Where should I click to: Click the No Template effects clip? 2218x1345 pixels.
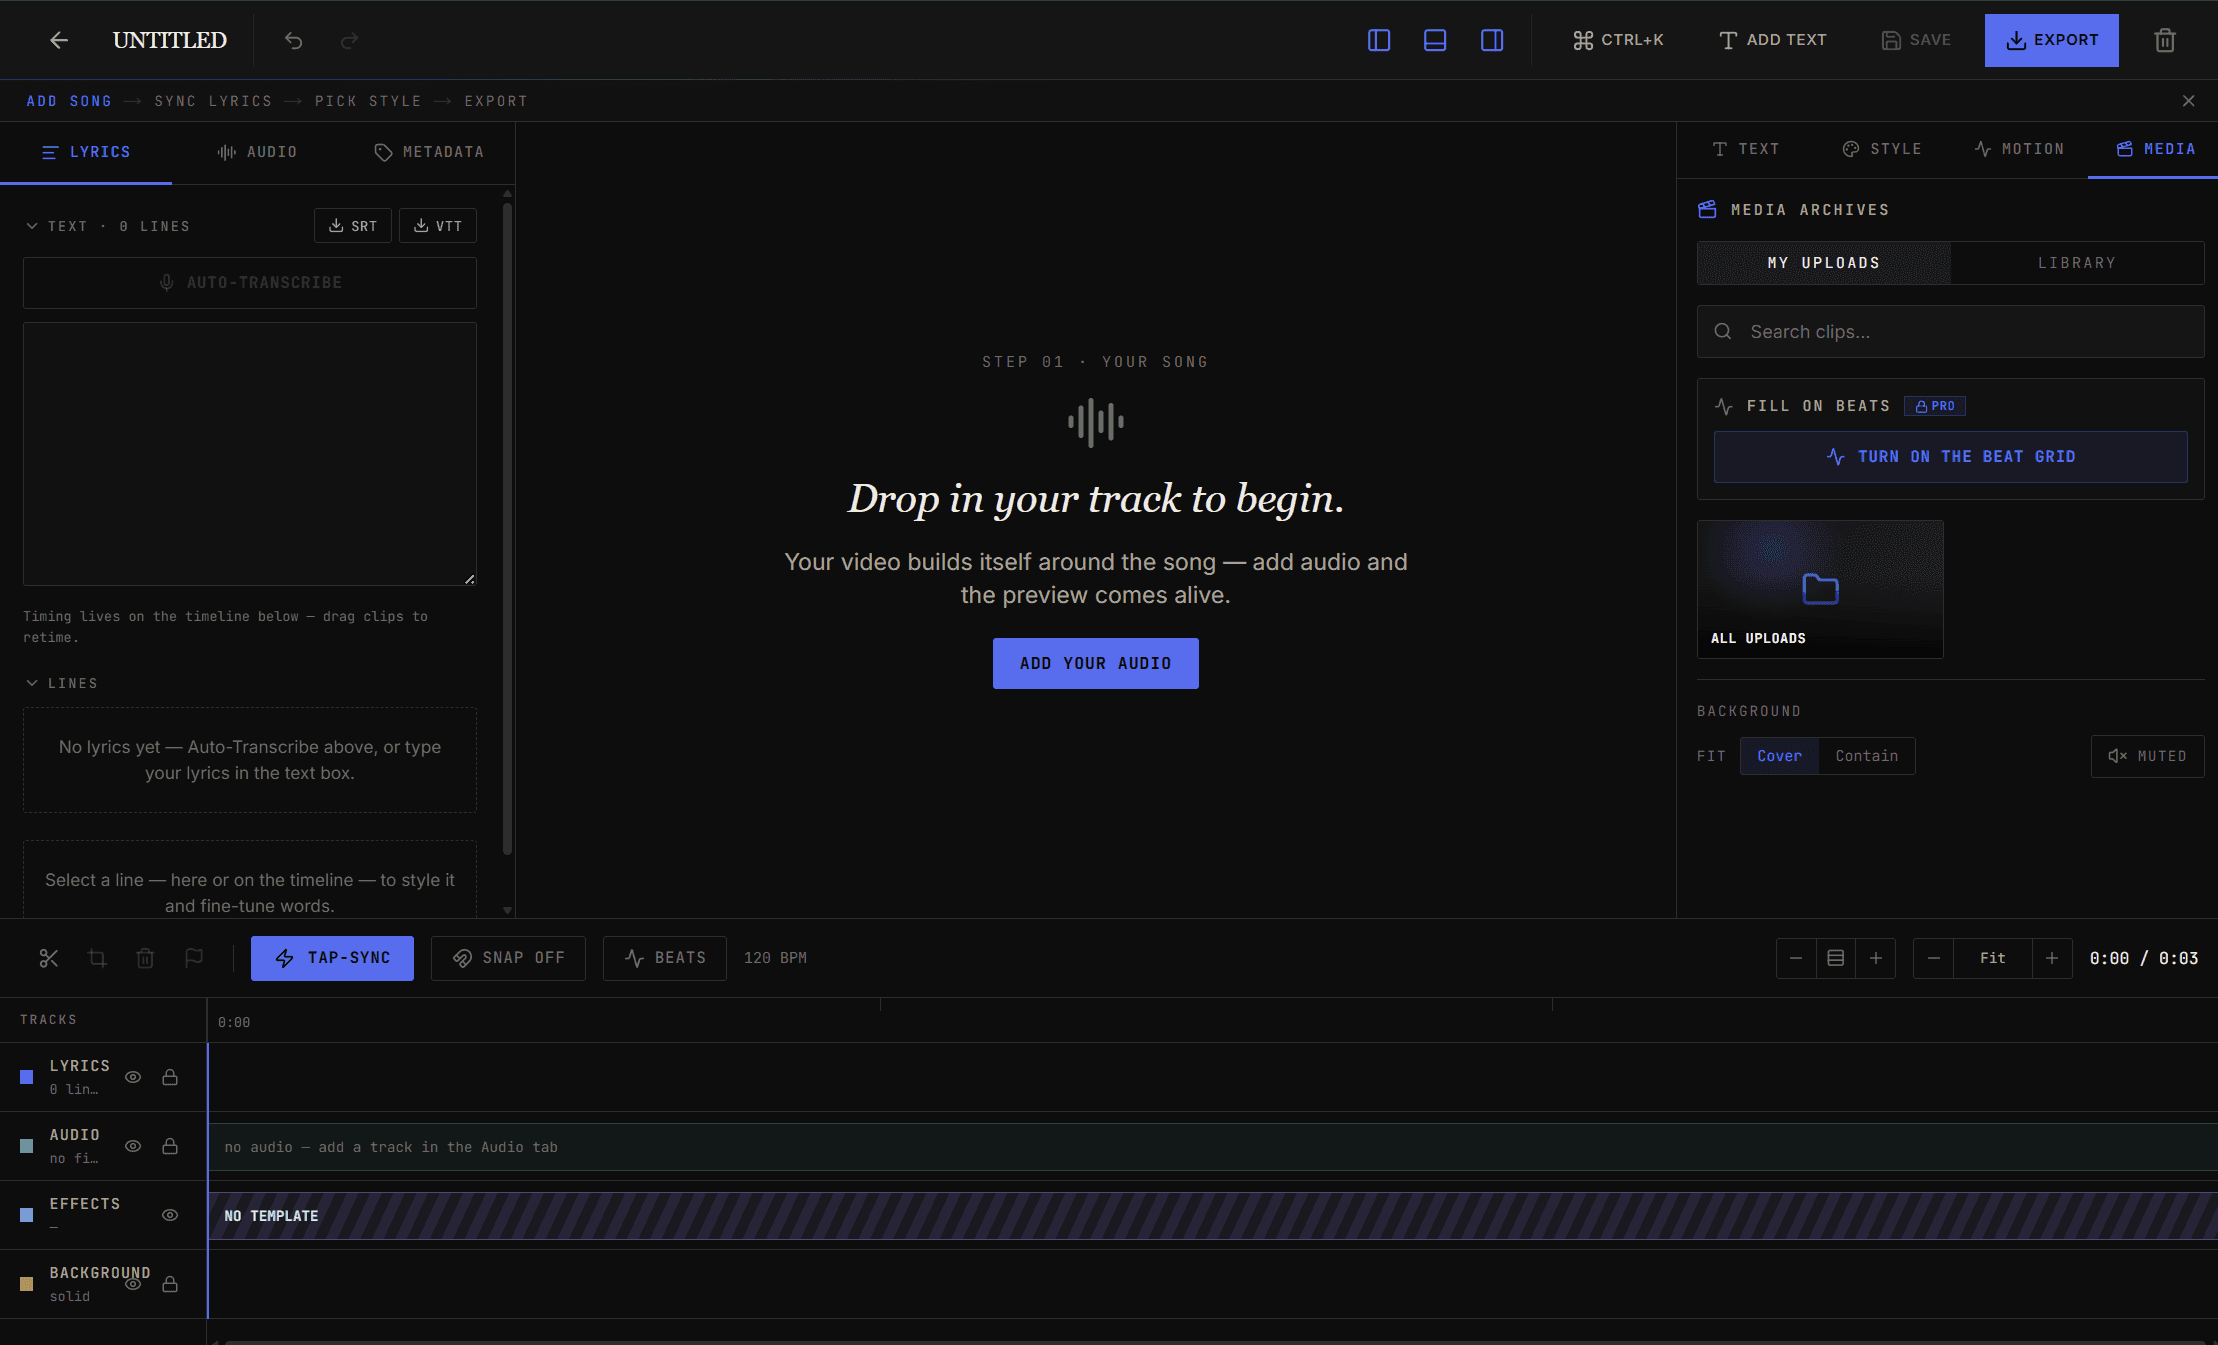pyautogui.click(x=1213, y=1216)
